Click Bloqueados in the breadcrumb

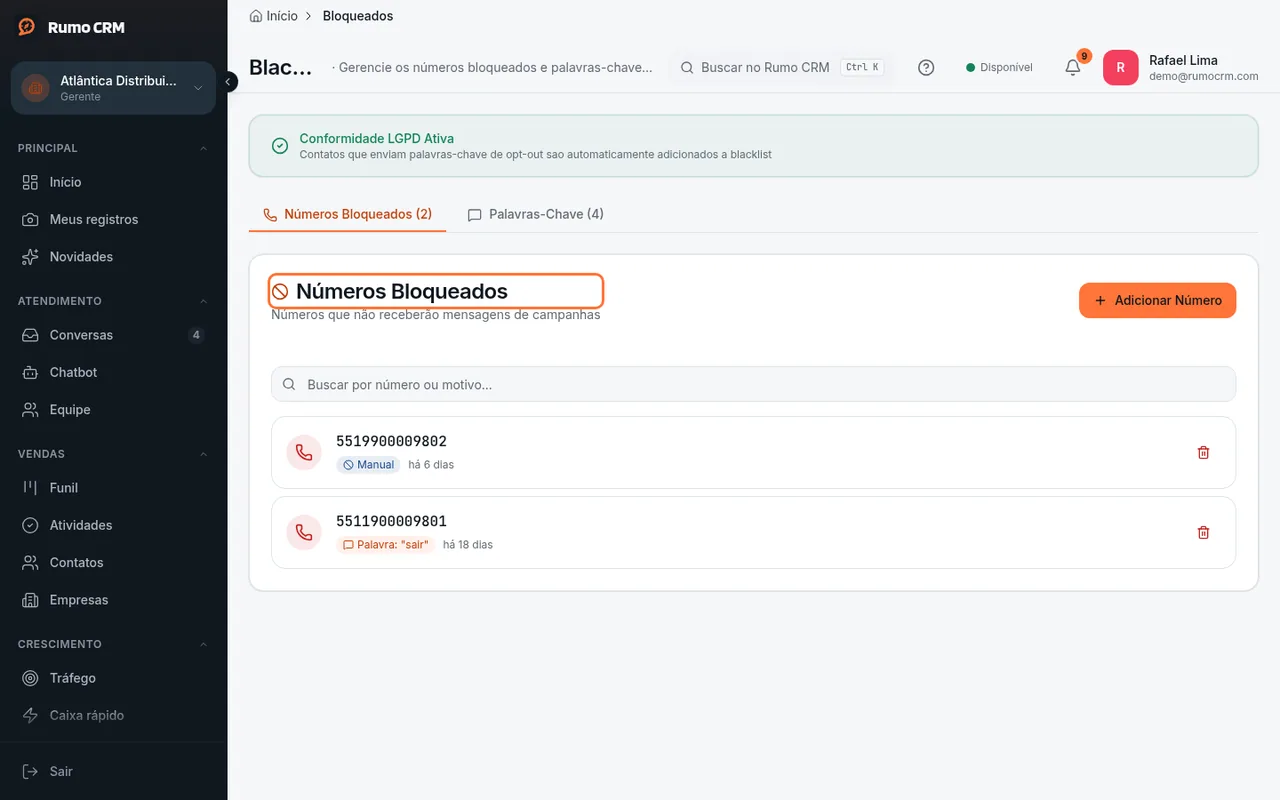358,16
